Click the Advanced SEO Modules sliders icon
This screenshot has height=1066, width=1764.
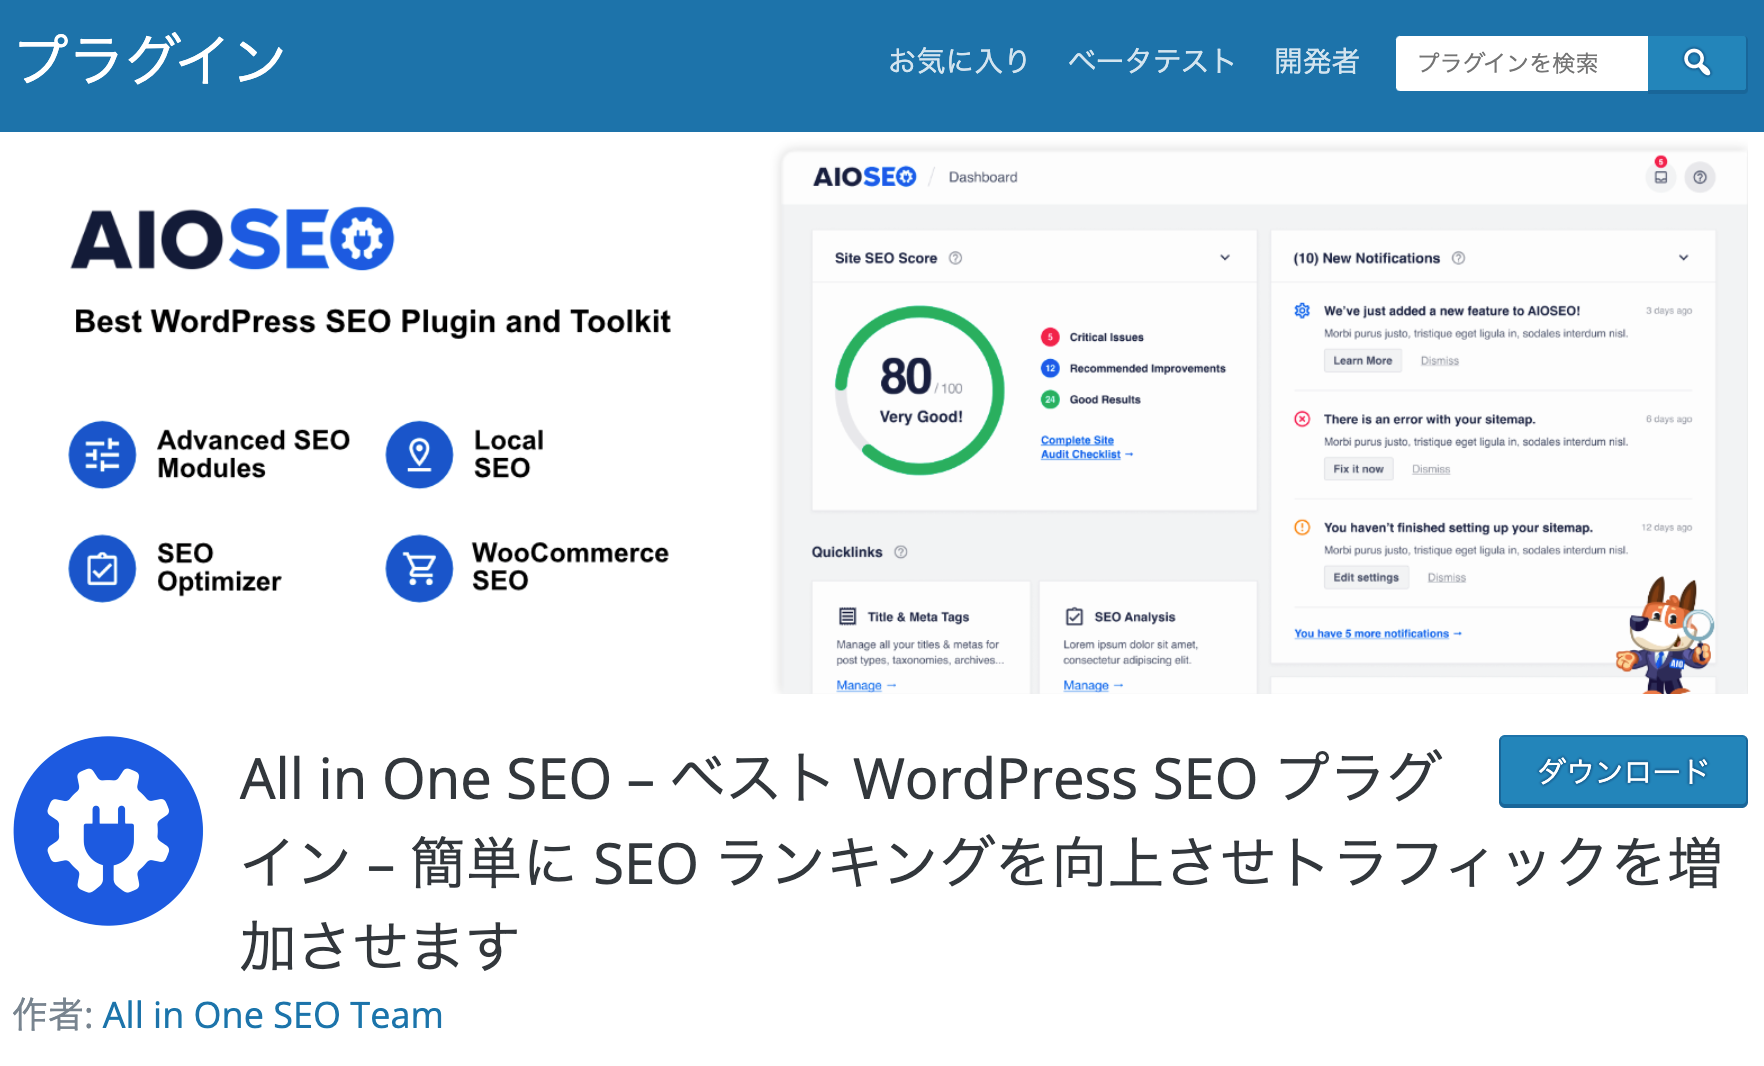click(x=102, y=454)
